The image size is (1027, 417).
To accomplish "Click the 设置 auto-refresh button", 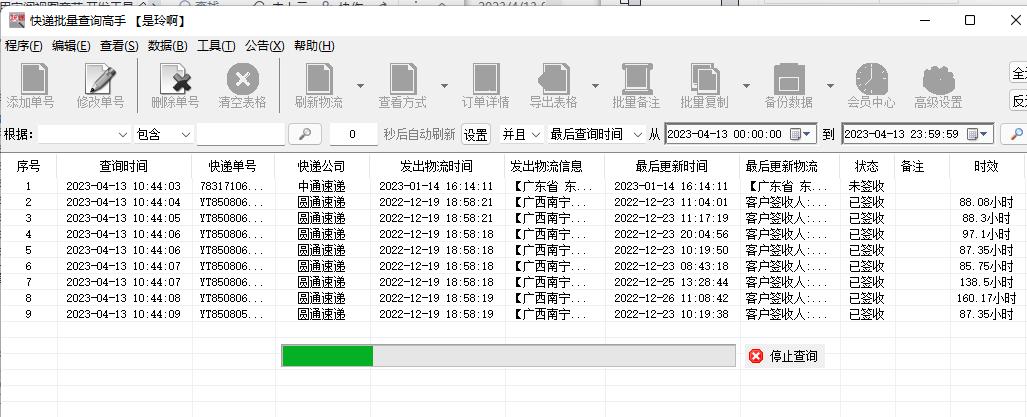I will pos(476,134).
